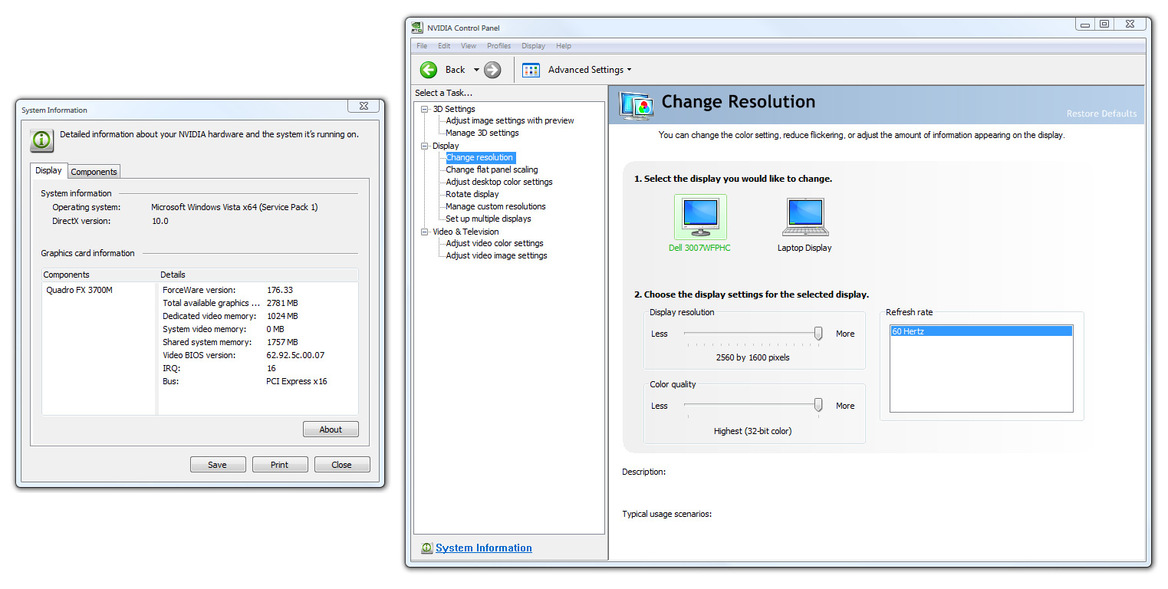
Task: Collapse the Display tree node
Action: (425, 146)
